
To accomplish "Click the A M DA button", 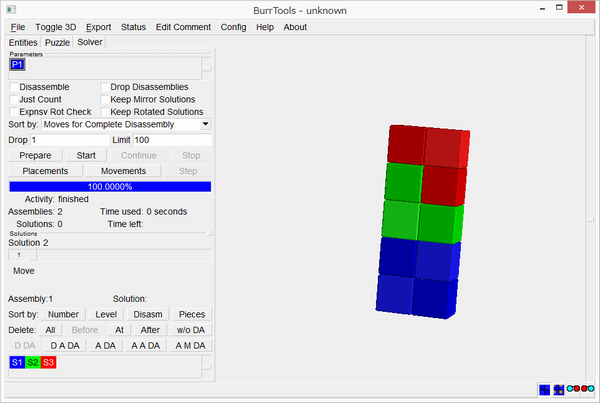I will (x=191, y=346).
